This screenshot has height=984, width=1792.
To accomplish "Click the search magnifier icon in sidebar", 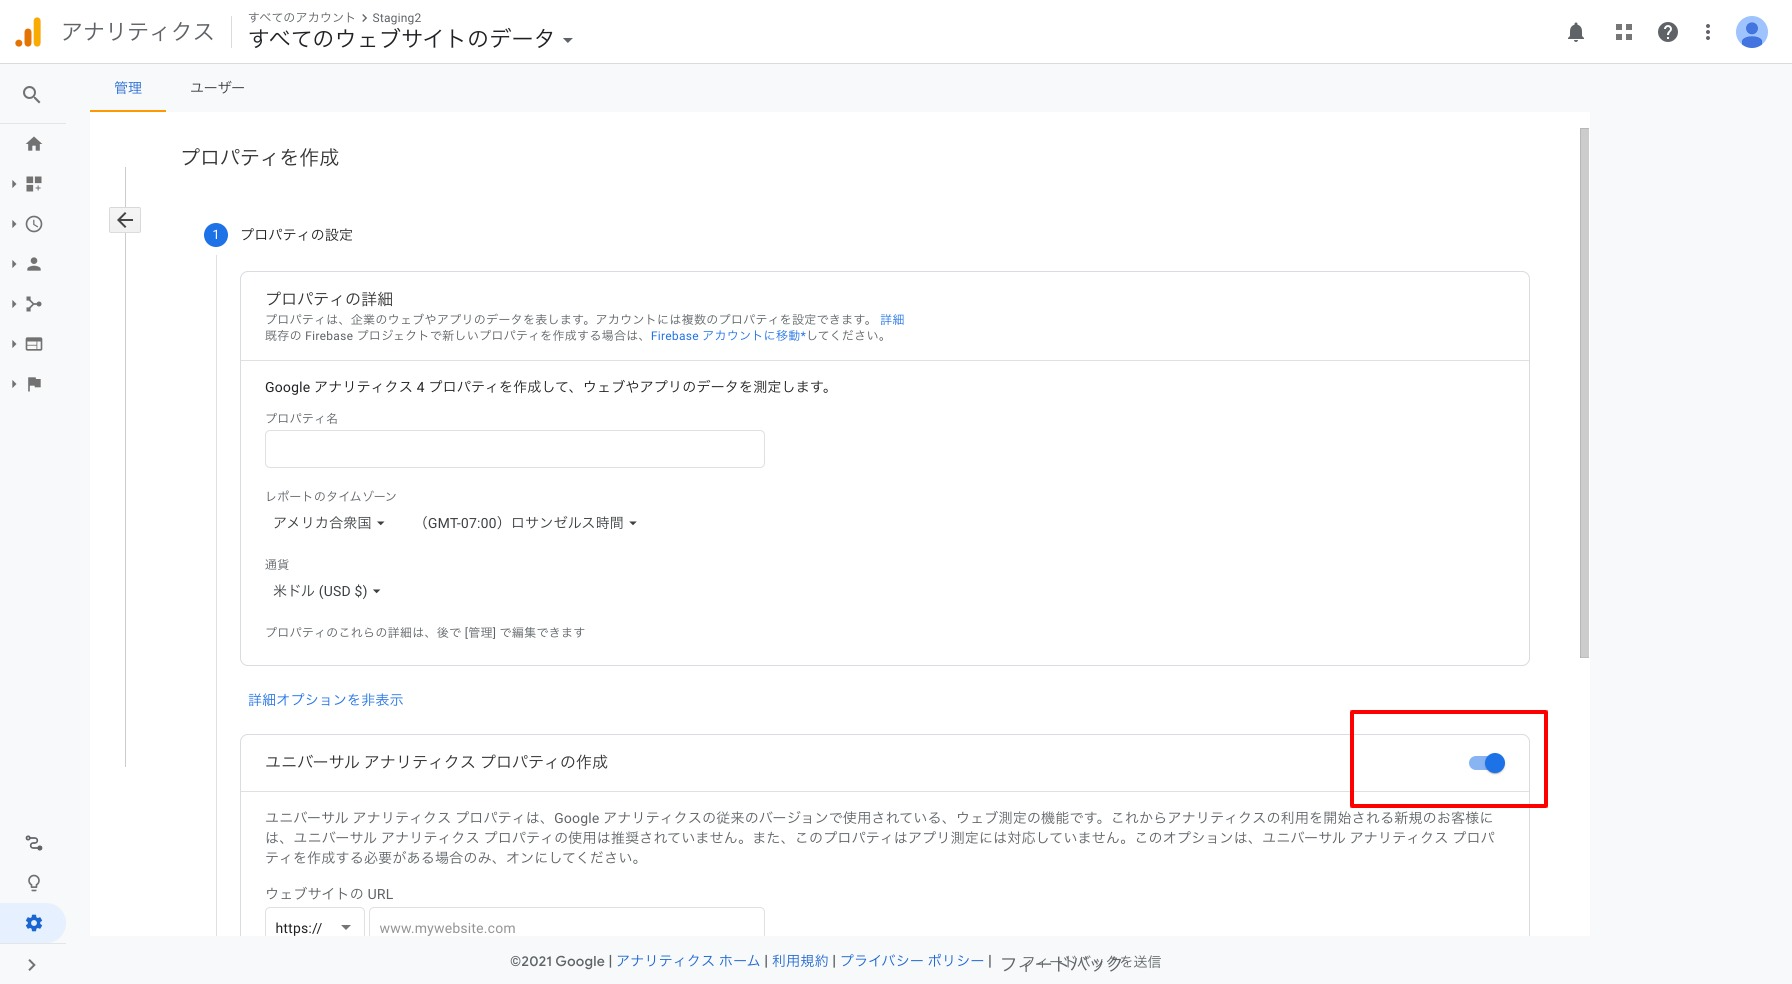I will tap(32, 95).
